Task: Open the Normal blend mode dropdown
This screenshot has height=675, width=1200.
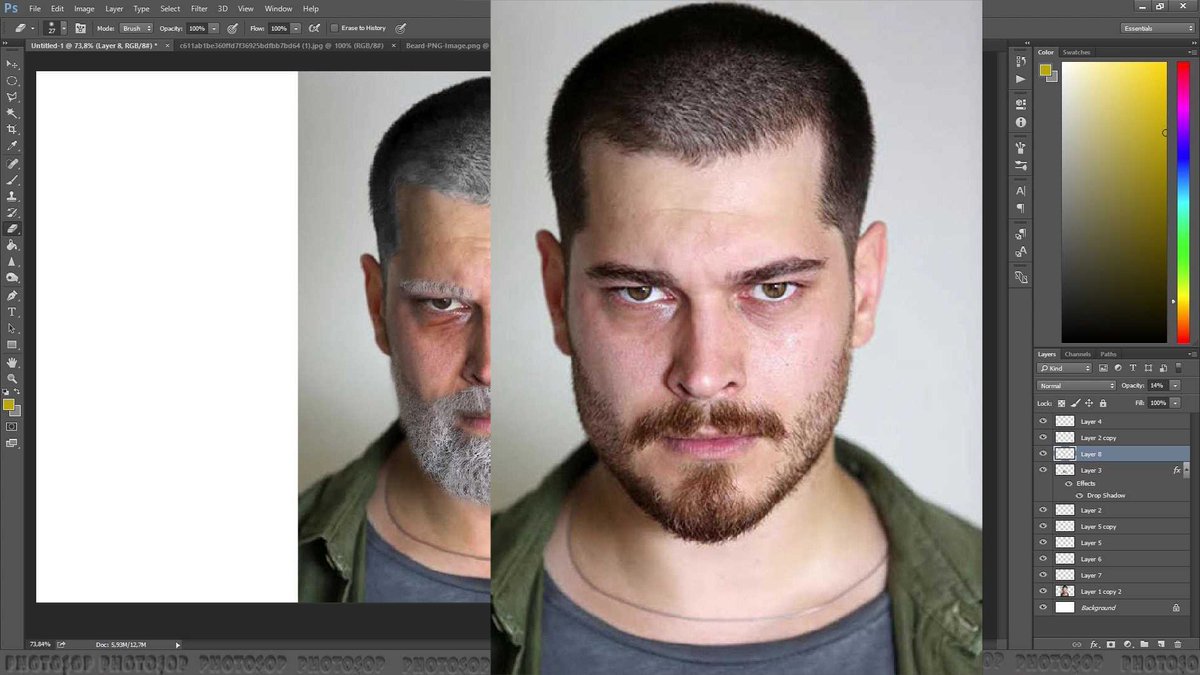Action: pos(1075,385)
